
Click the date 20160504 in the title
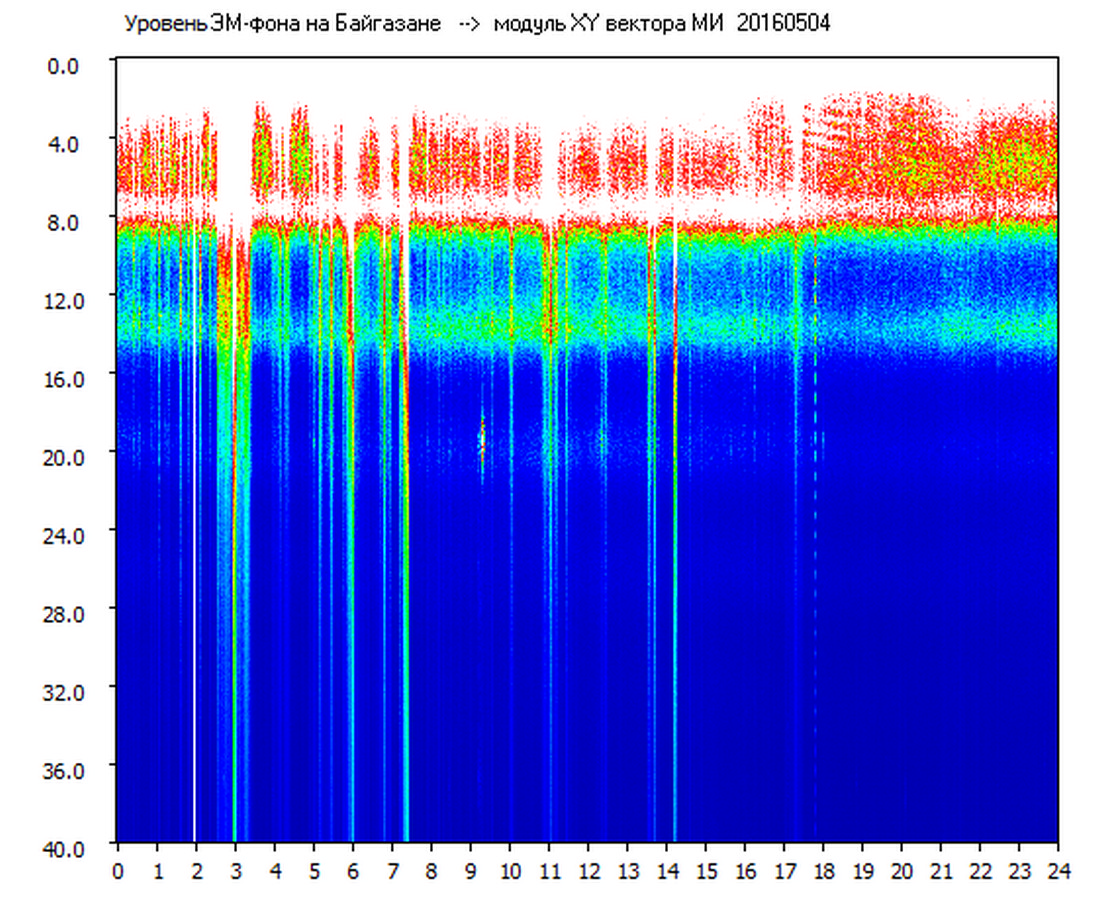pyautogui.click(x=783, y=24)
